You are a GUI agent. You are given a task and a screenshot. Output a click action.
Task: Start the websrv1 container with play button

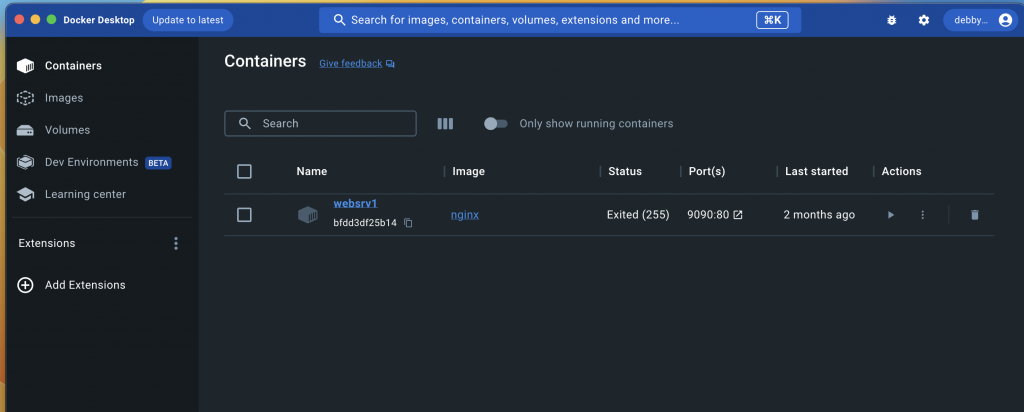coord(891,215)
